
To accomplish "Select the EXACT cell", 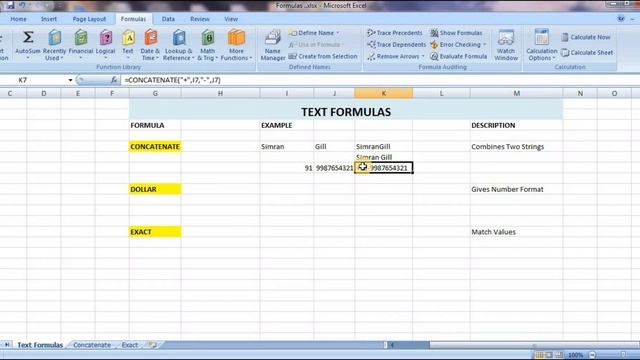I will (155, 232).
